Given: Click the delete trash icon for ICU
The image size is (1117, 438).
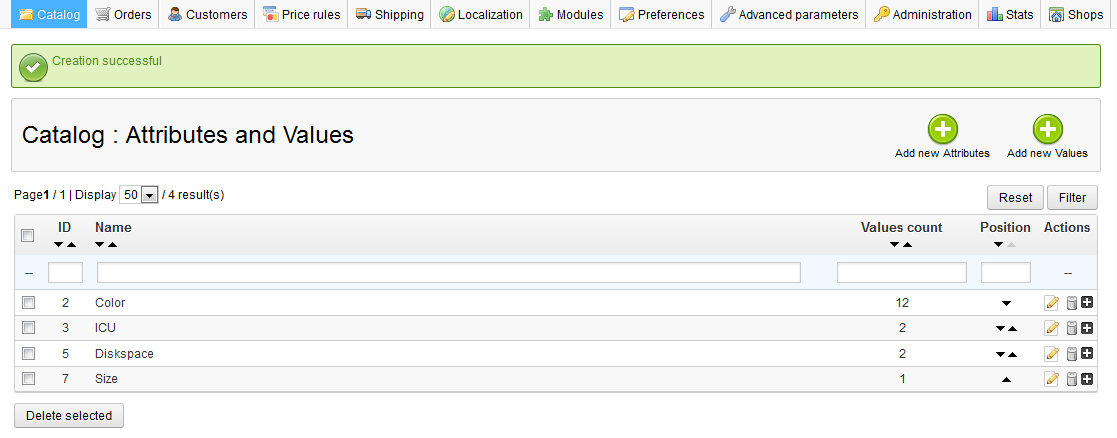Looking at the screenshot, I should (1071, 328).
